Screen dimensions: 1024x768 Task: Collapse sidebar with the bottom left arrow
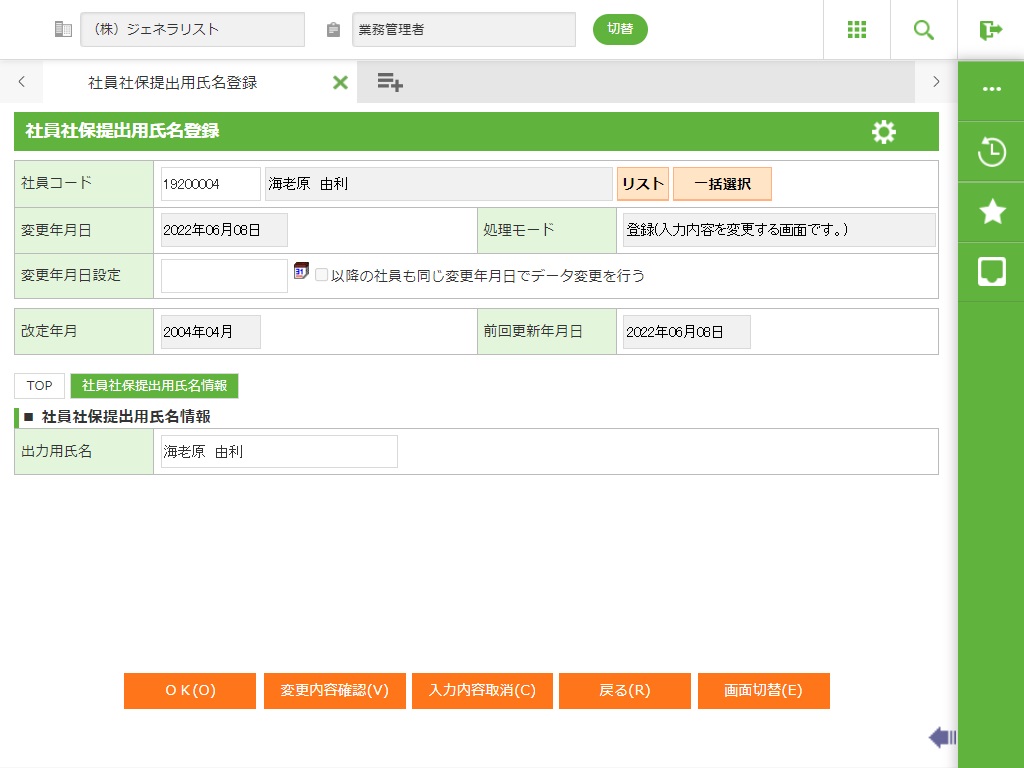pos(941,738)
